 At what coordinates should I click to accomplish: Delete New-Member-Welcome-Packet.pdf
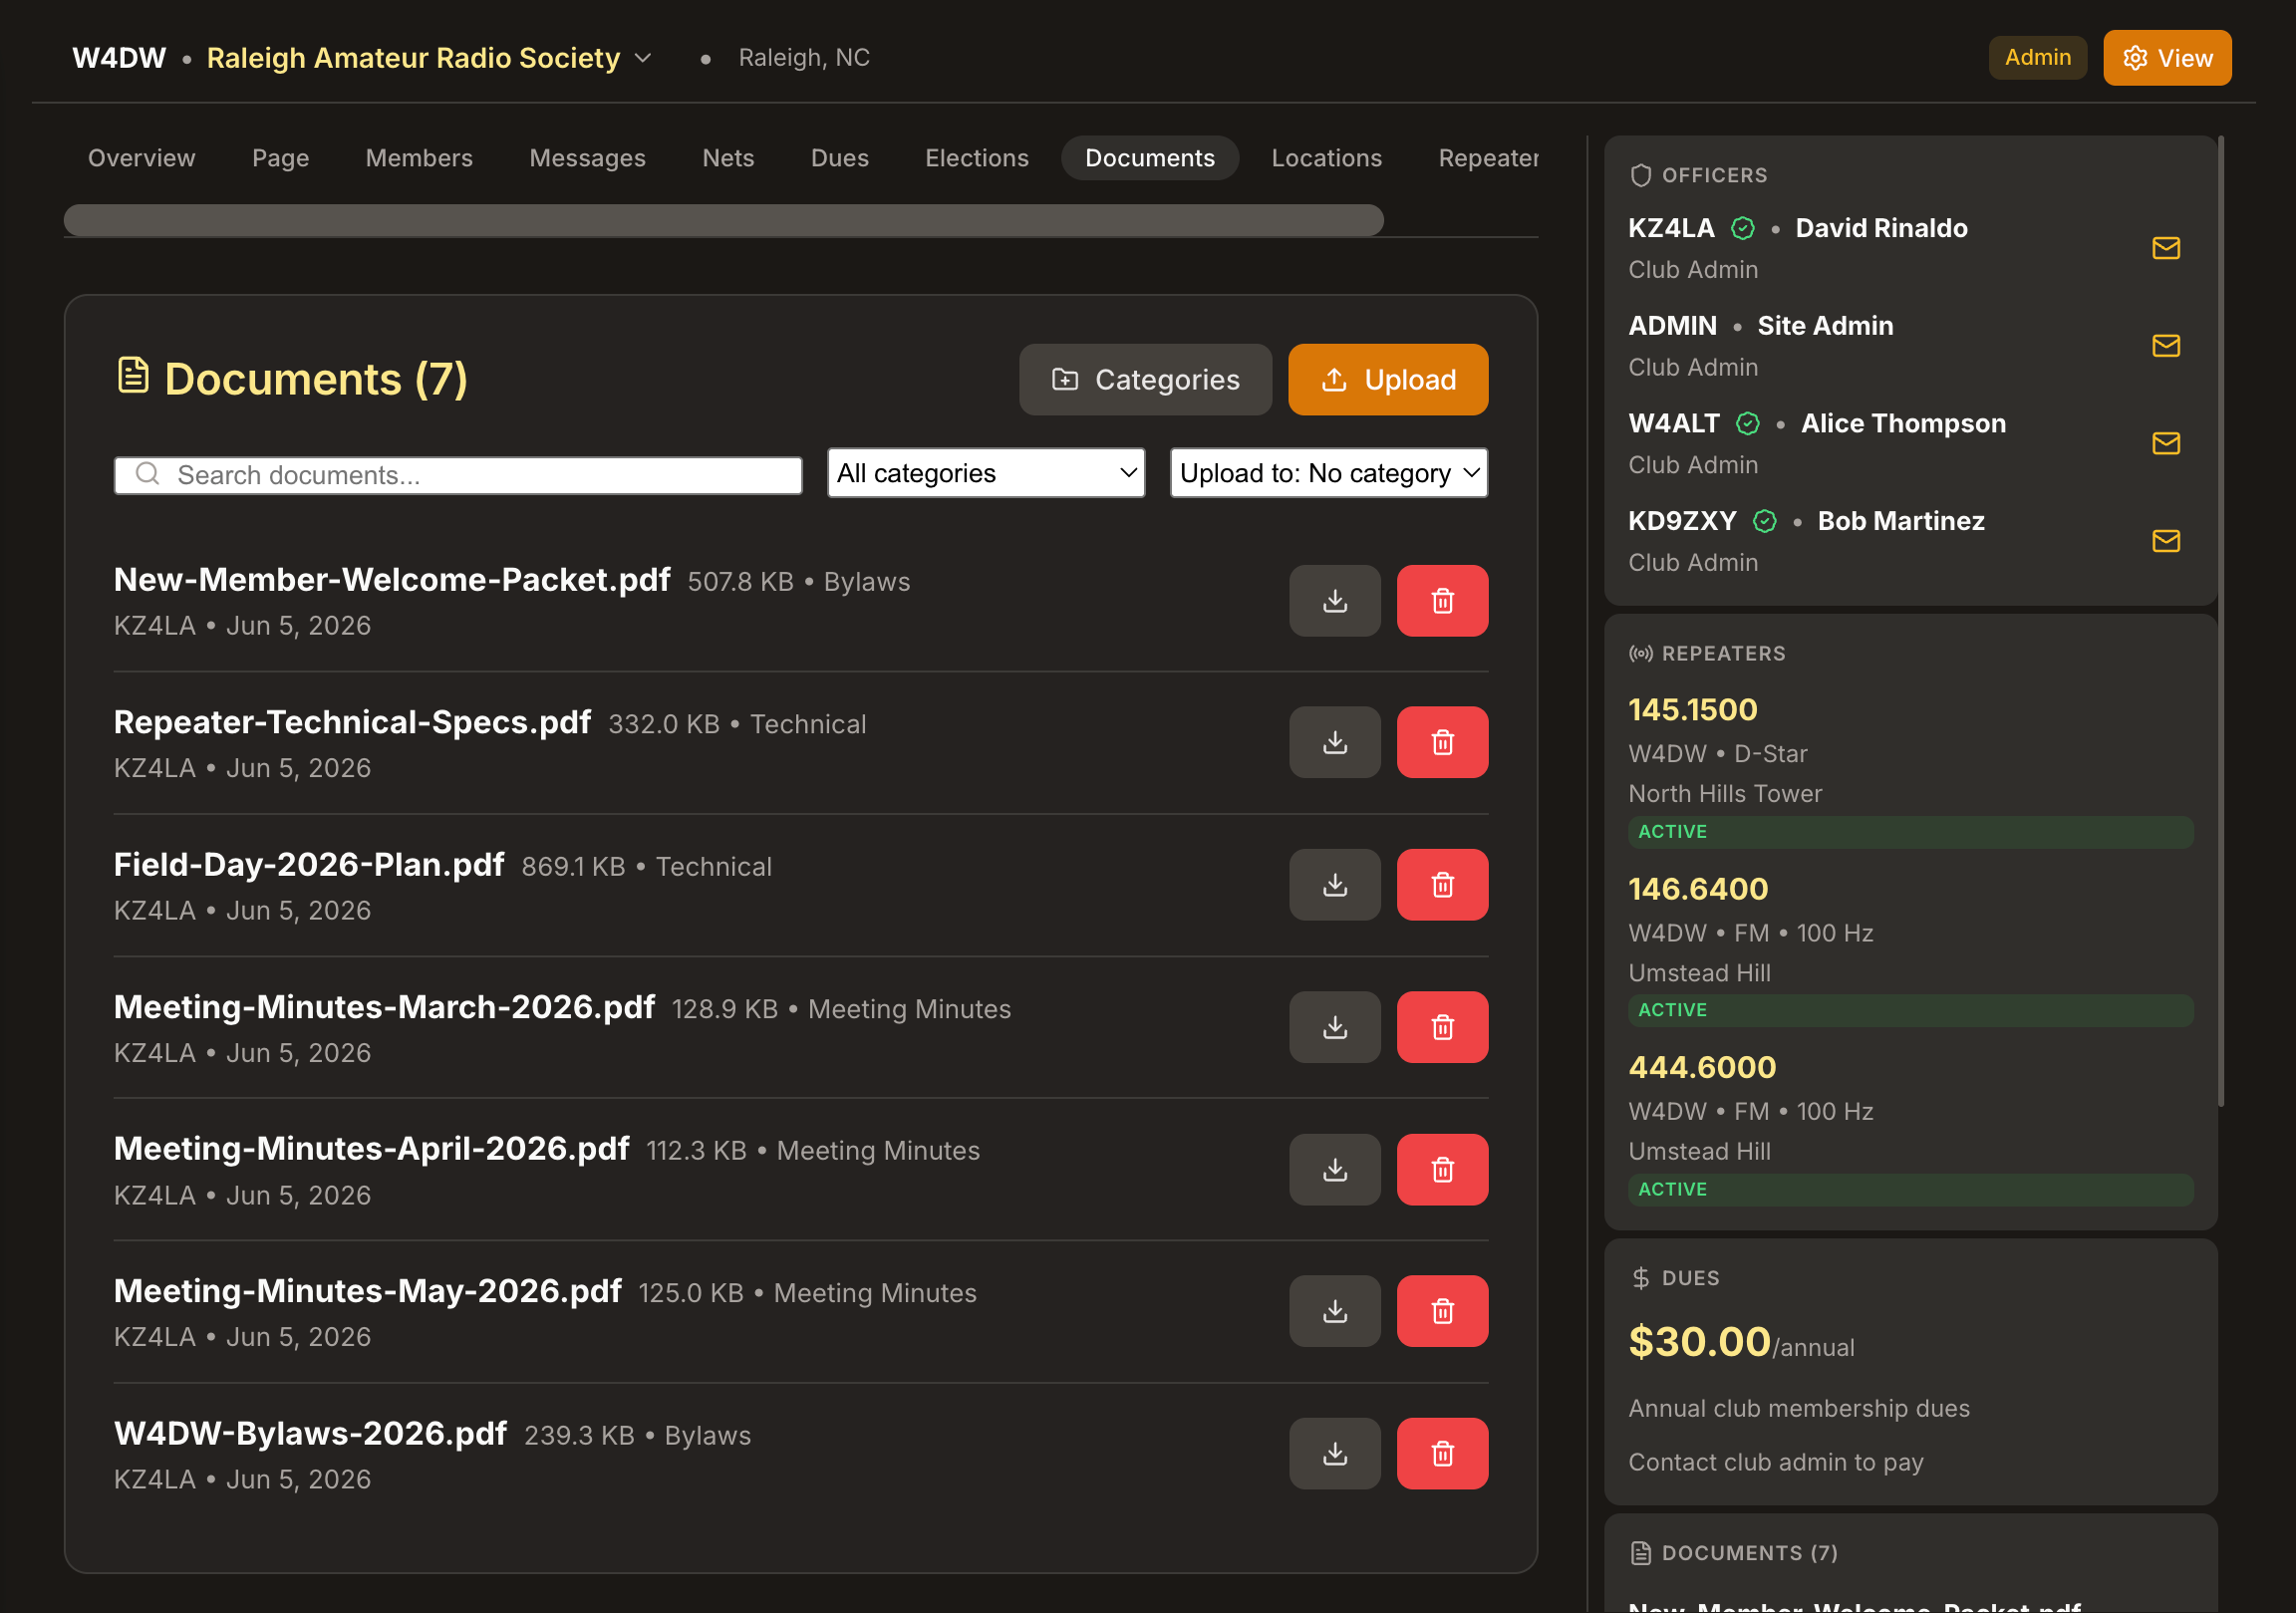(1442, 600)
